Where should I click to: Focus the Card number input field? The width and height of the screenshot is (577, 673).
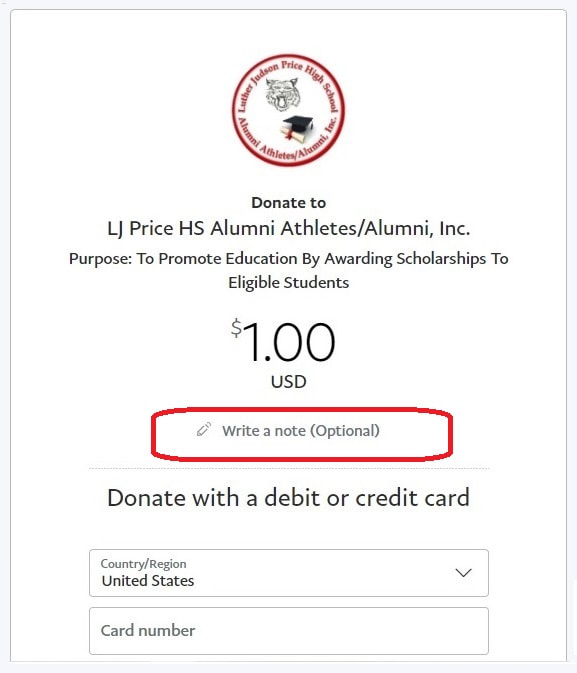288,631
